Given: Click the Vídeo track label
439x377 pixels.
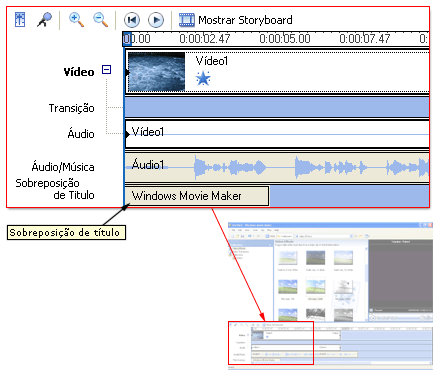Looking at the screenshot, I should (79, 72).
